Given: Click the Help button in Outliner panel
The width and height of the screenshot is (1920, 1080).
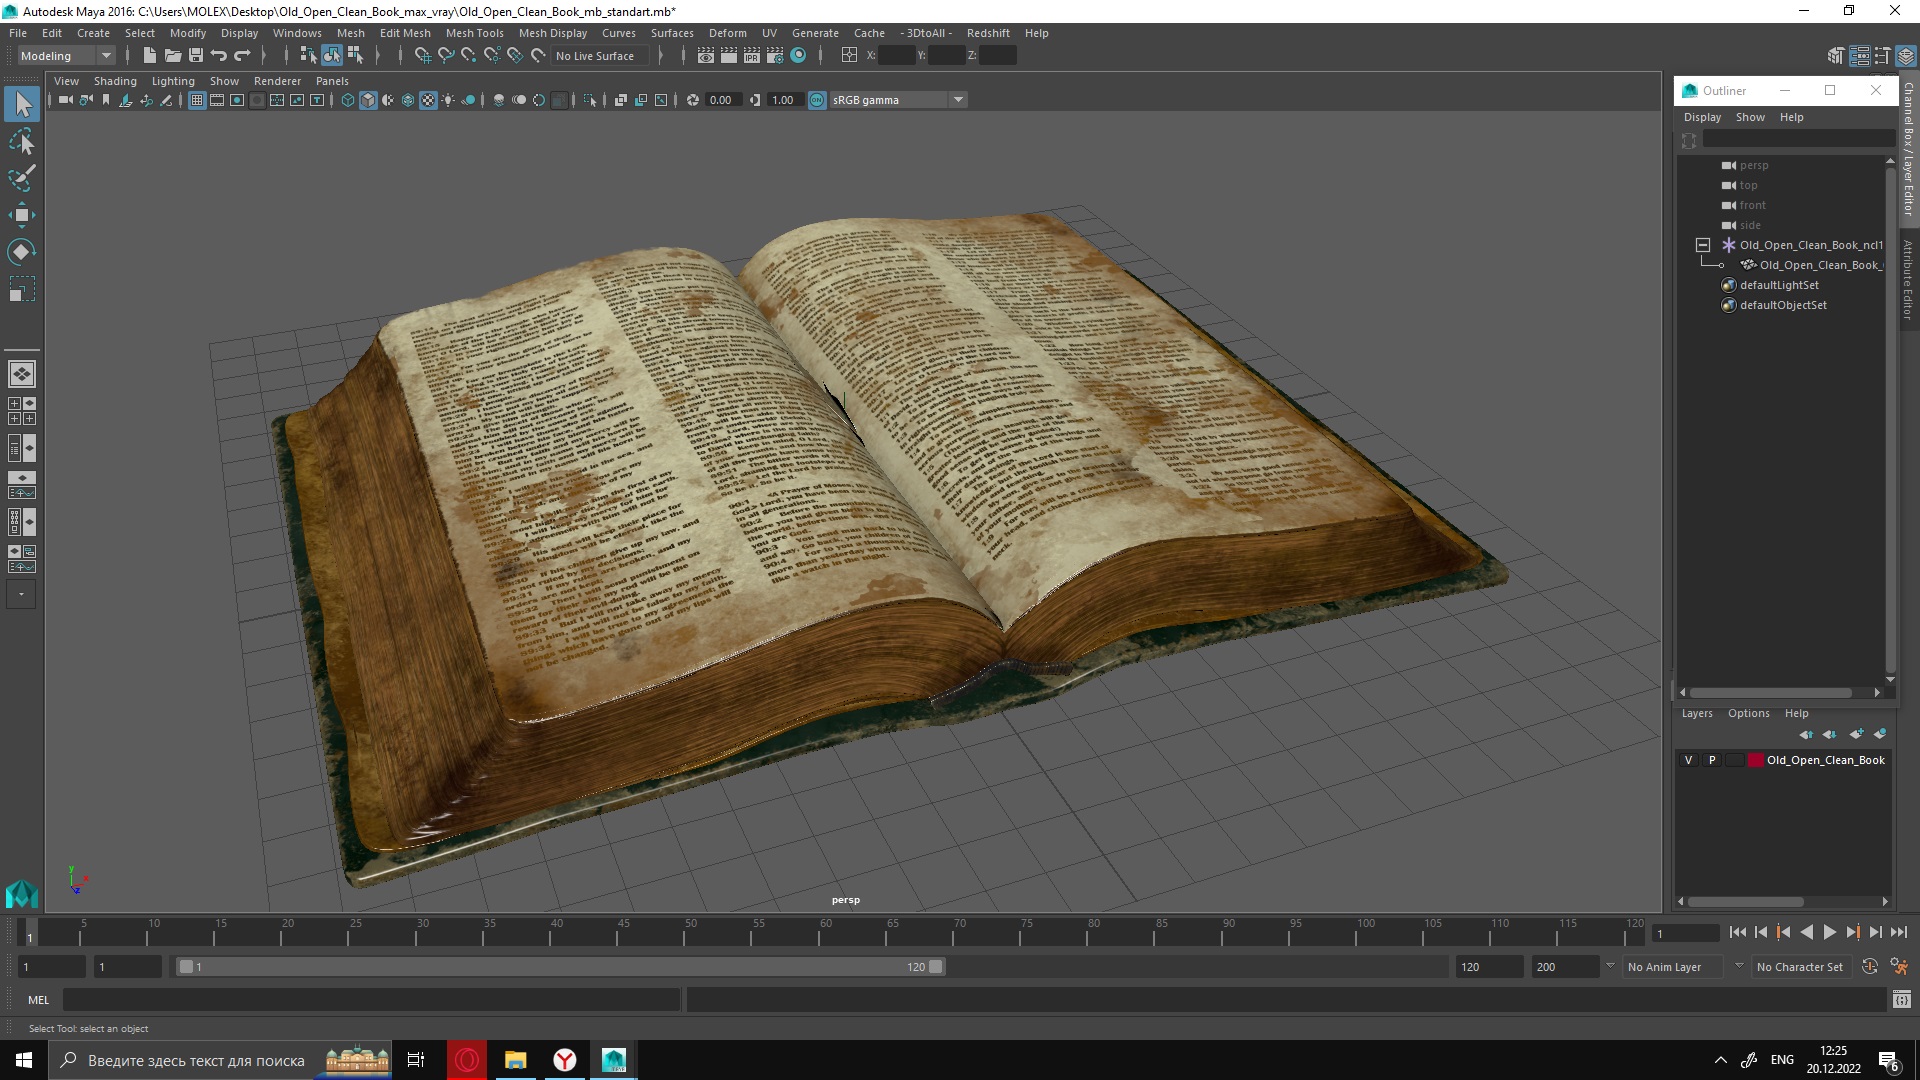Looking at the screenshot, I should click(1791, 116).
